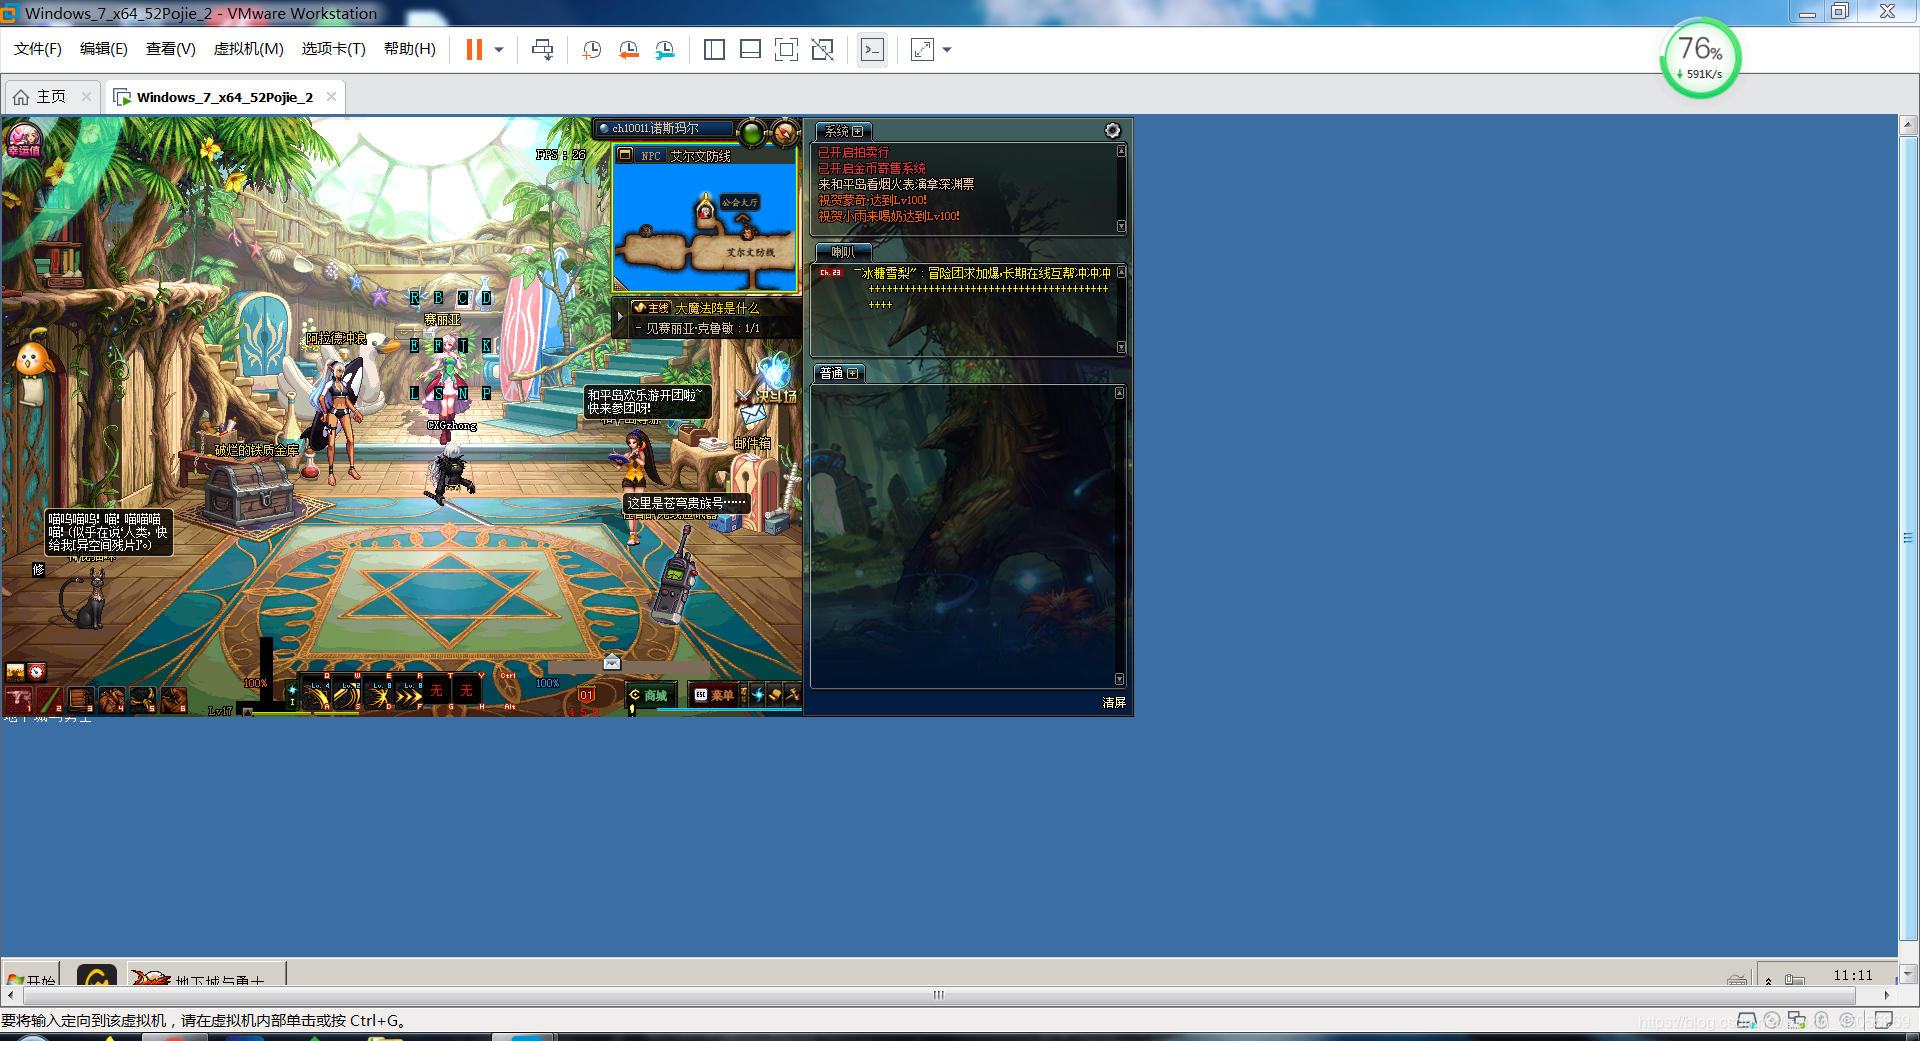Image resolution: width=1920 pixels, height=1041 pixels.
Task: Click the stretch guest display icon
Action: (922, 50)
